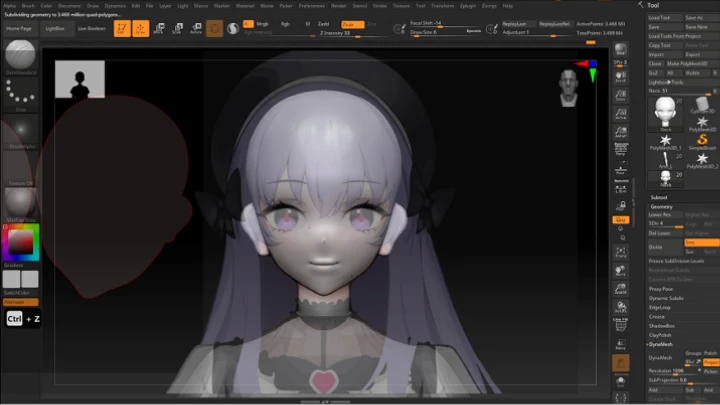Collapse the DynaMesh subsection
This screenshot has width=720, height=405.
coord(660,344)
